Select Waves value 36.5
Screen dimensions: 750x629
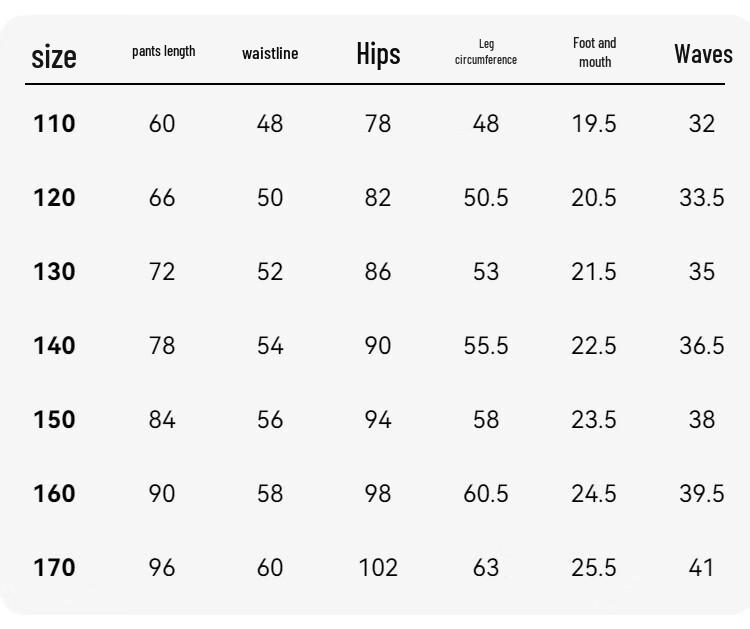click(702, 346)
